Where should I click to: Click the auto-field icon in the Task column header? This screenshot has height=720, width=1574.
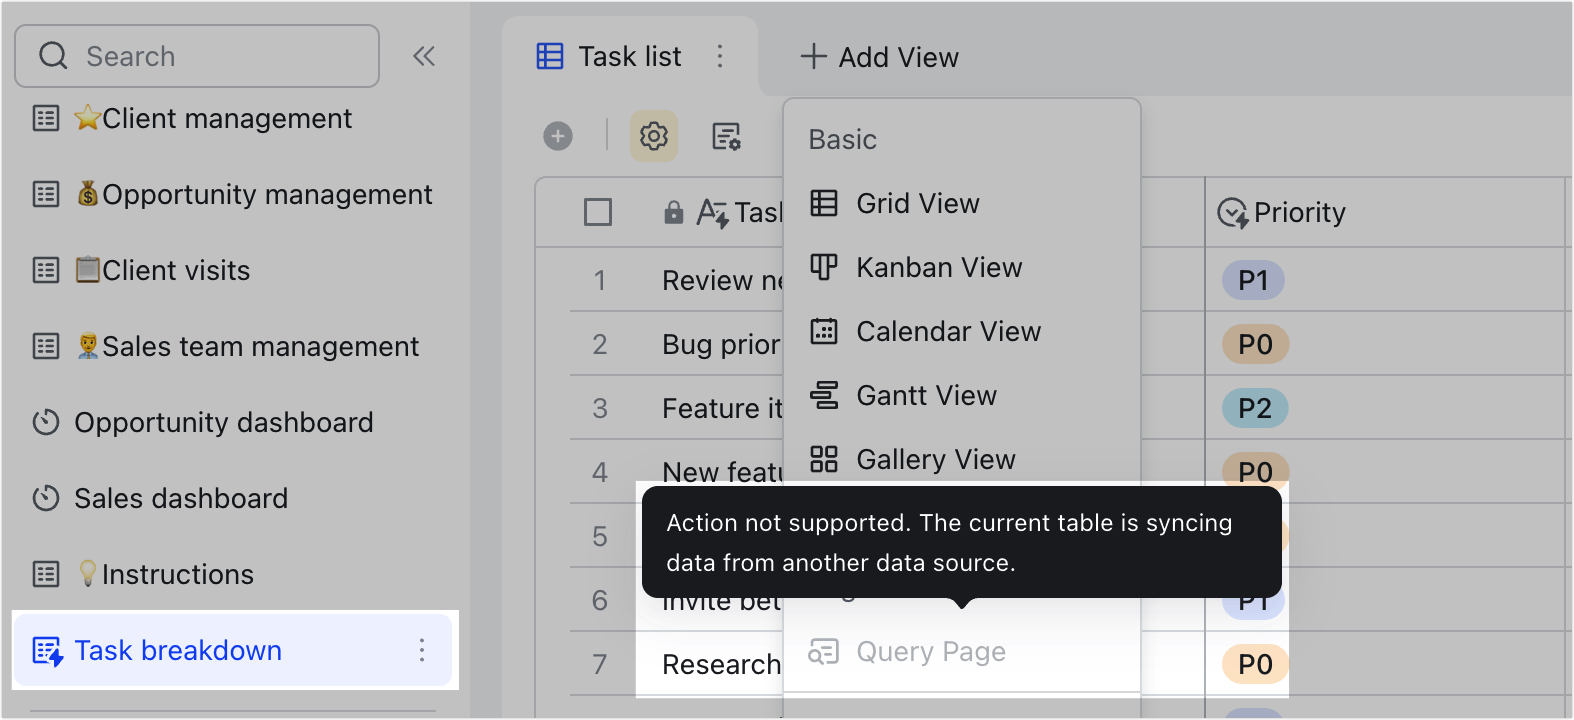714,212
